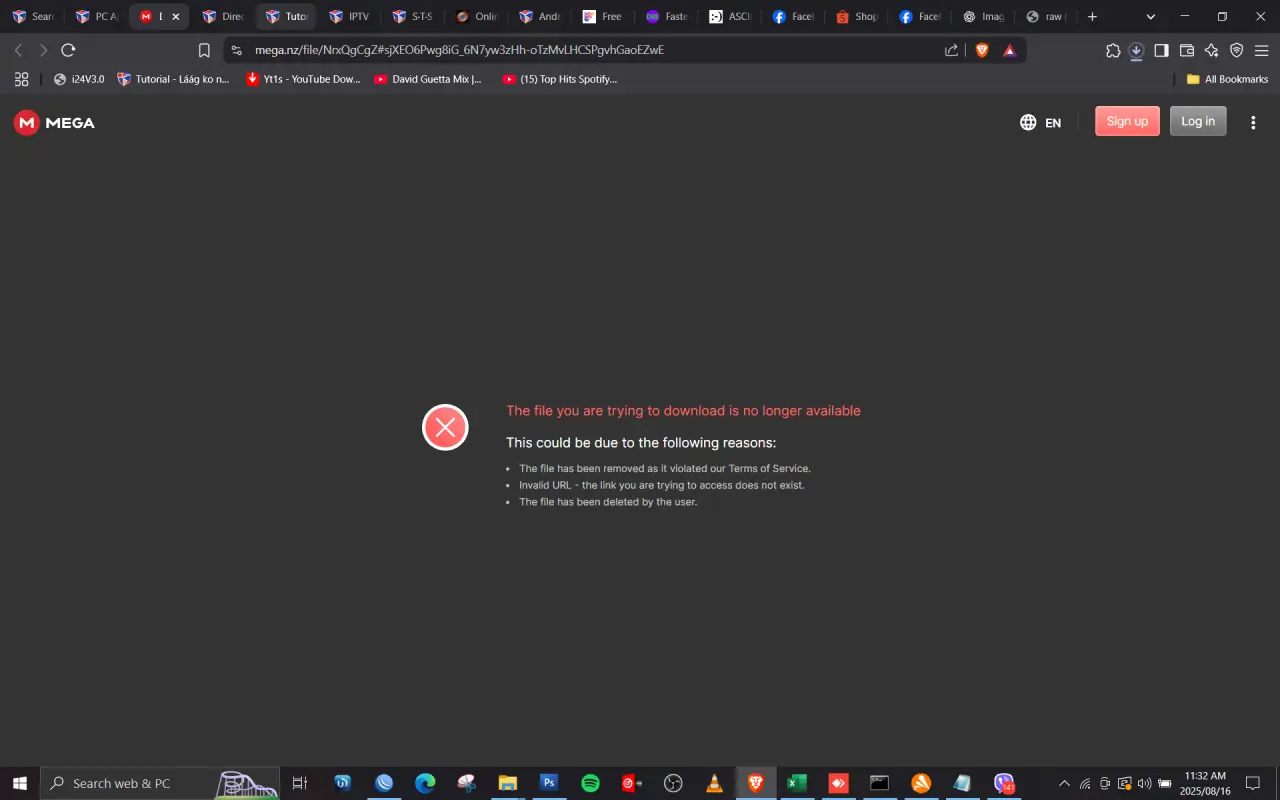This screenshot has width=1280, height=800.
Task: Open the apps grid in bookmarks bar
Action: coord(21,79)
